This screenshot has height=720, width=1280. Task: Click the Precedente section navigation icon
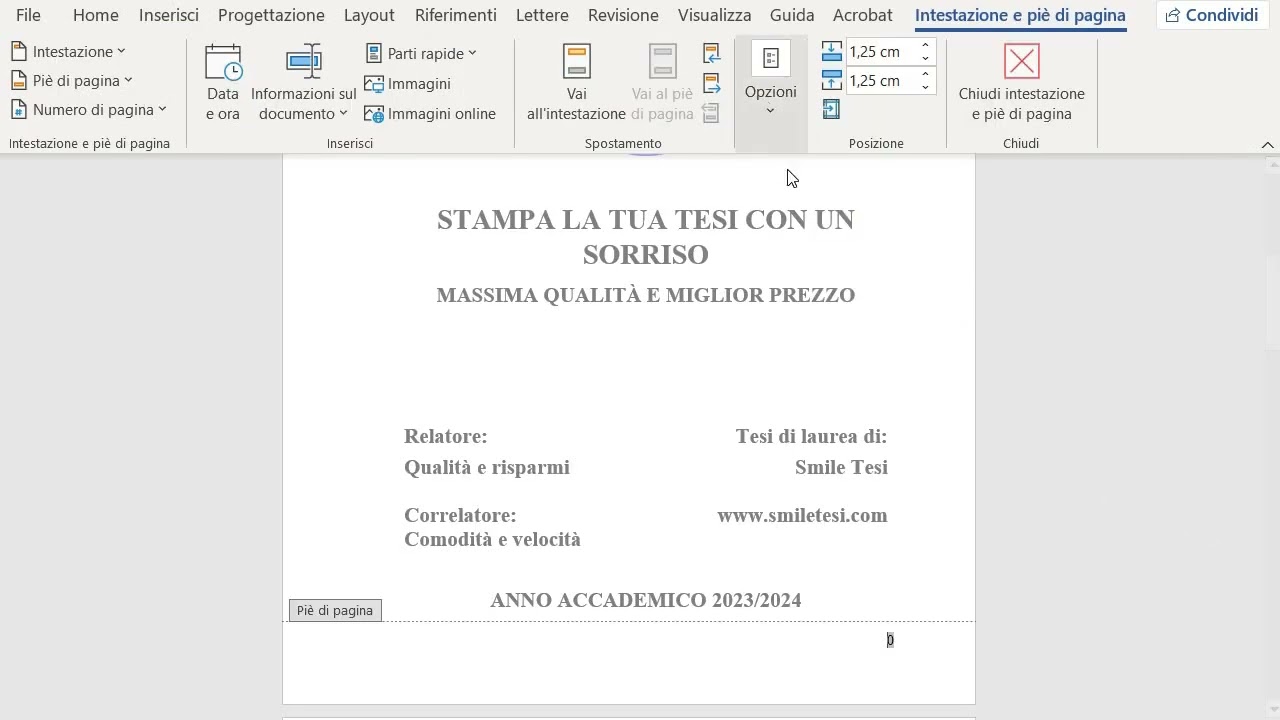712,53
